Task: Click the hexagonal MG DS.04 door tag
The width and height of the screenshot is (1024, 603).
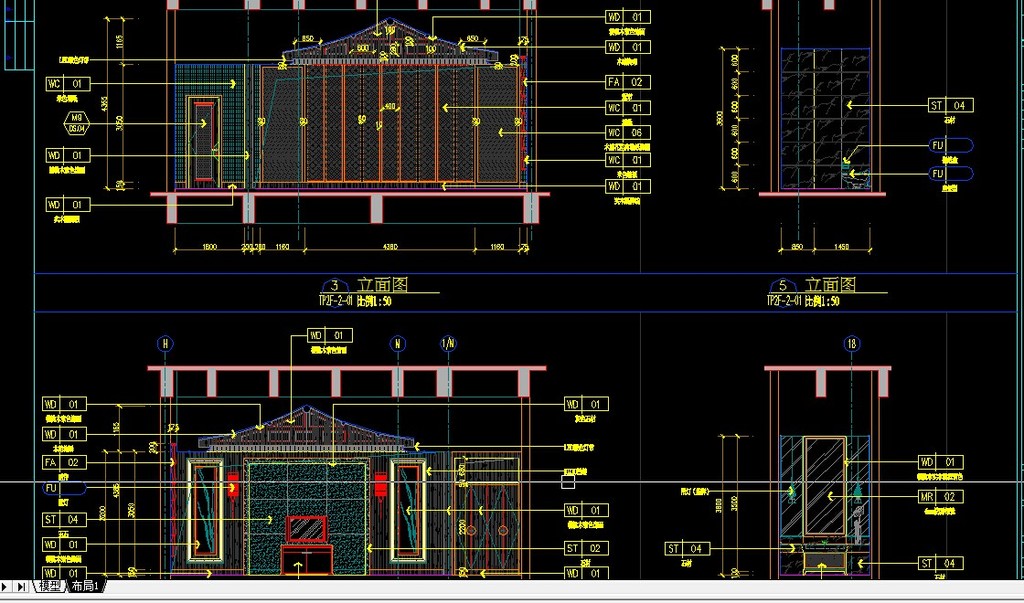Action: pyautogui.click(x=76, y=123)
